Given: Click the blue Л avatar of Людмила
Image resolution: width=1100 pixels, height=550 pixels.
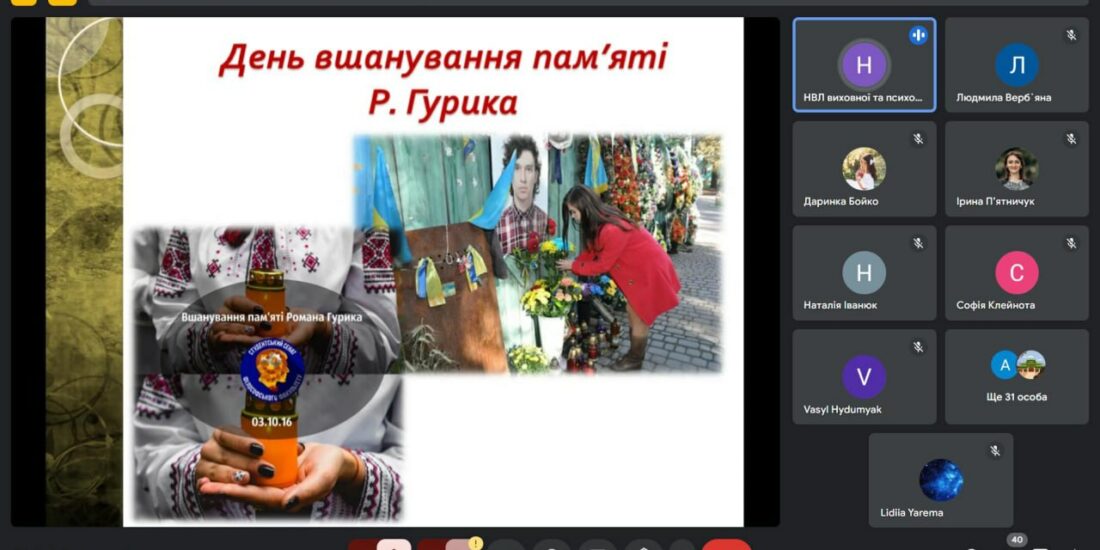Looking at the screenshot, I should (x=1016, y=66).
